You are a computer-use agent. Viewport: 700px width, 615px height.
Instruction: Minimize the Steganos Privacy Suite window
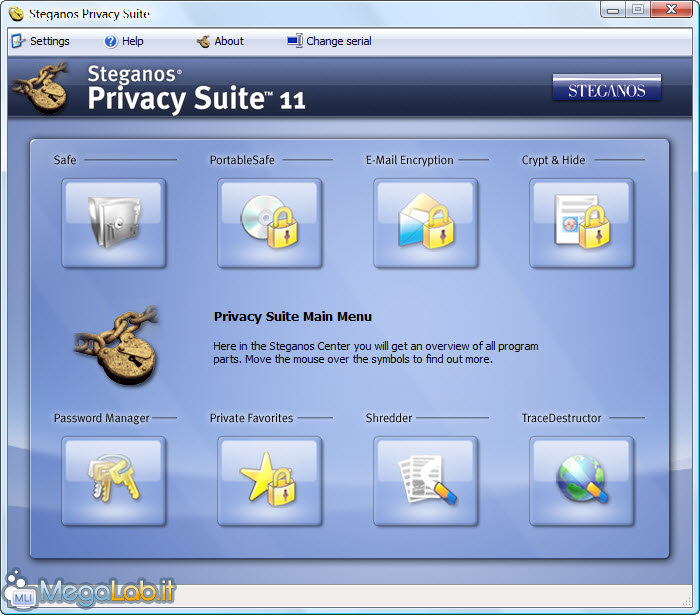pos(613,10)
